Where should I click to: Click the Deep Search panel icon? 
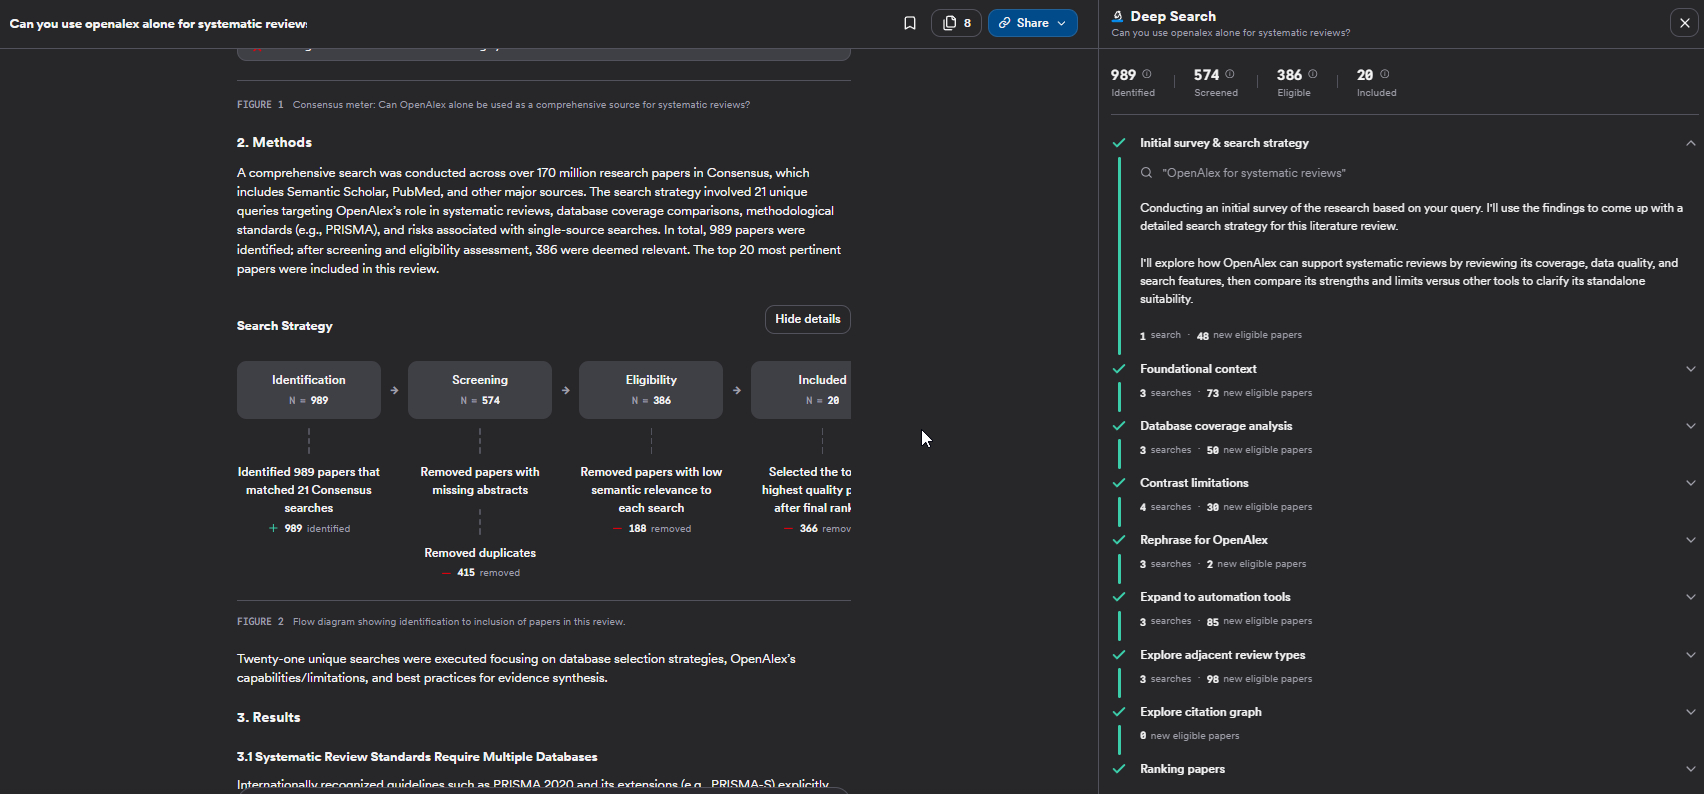click(1118, 16)
